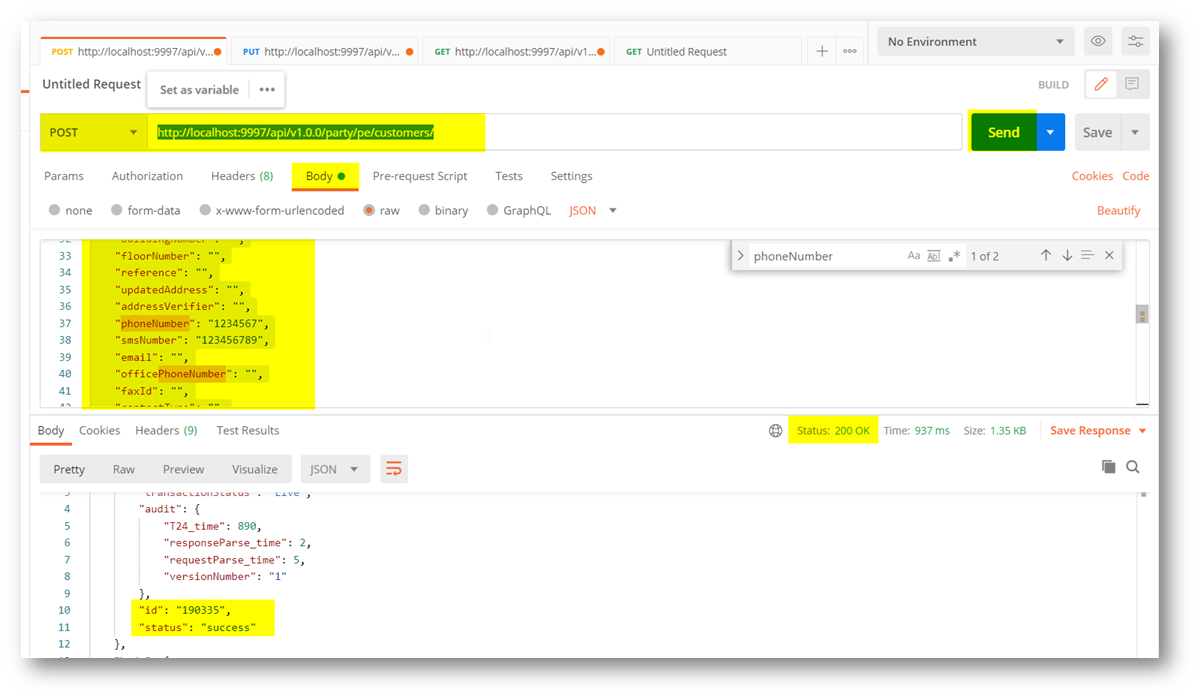Click the edit pencil icon beside BUILD

tap(1101, 85)
